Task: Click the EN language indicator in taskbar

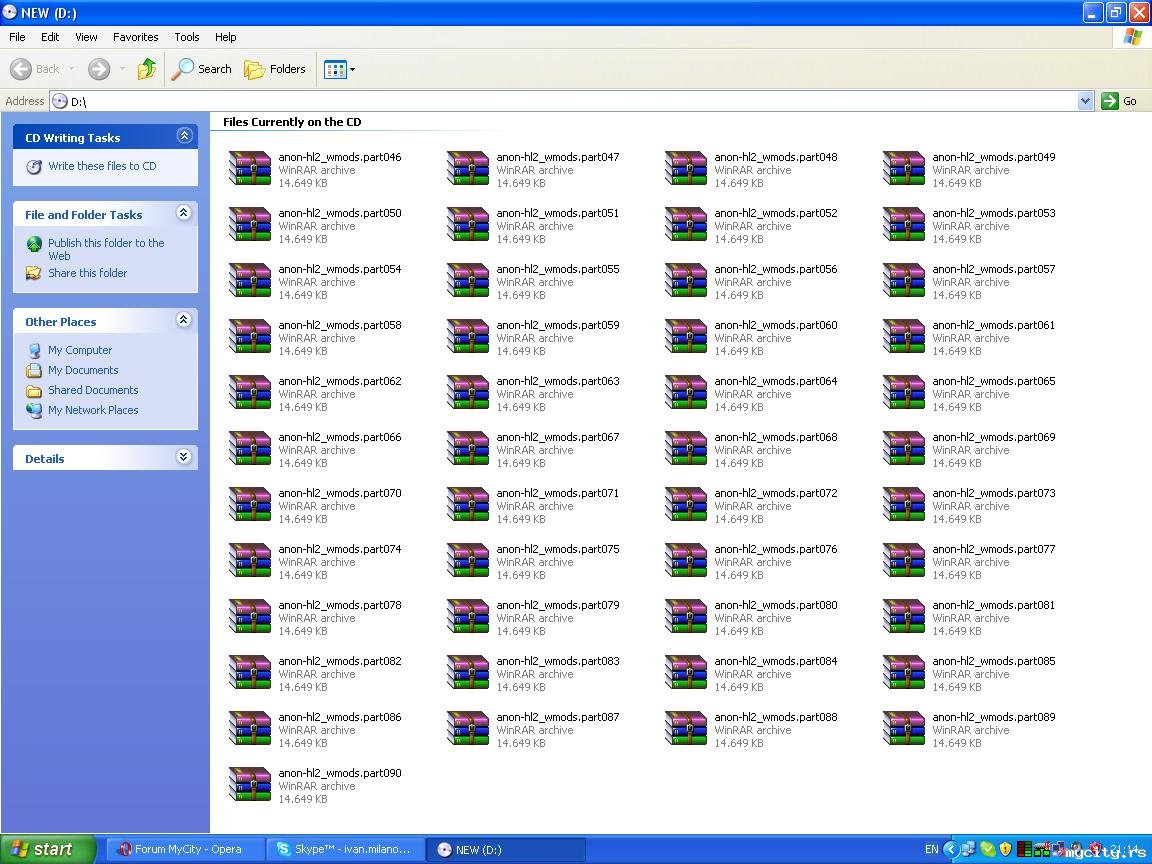Action: point(931,849)
